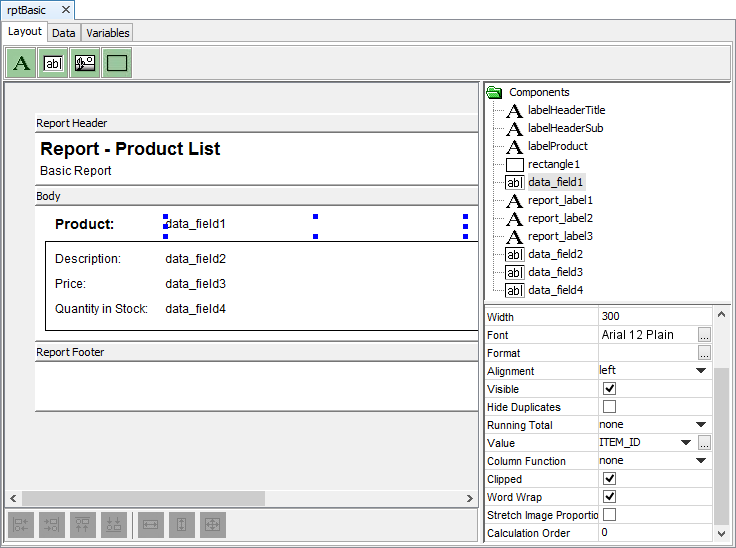The height and width of the screenshot is (548, 736).
Task: Click the align right icon
Action: pyautogui.click(x=52, y=524)
